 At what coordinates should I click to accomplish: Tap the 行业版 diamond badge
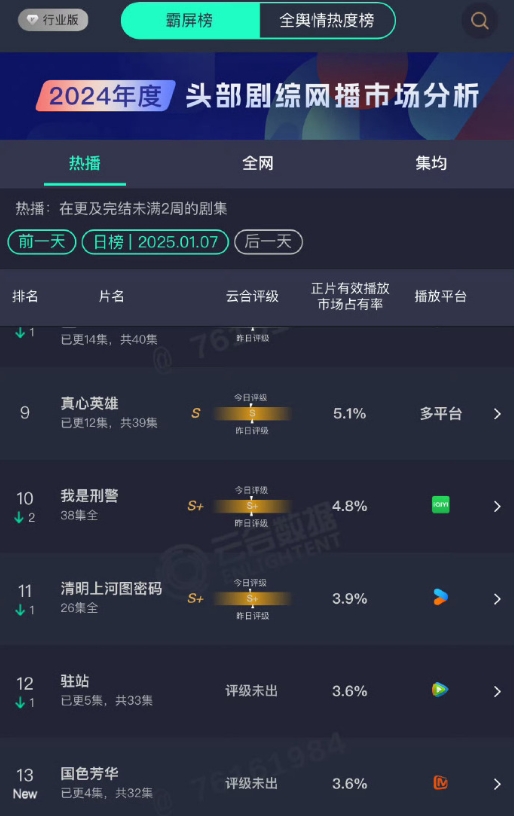53,20
